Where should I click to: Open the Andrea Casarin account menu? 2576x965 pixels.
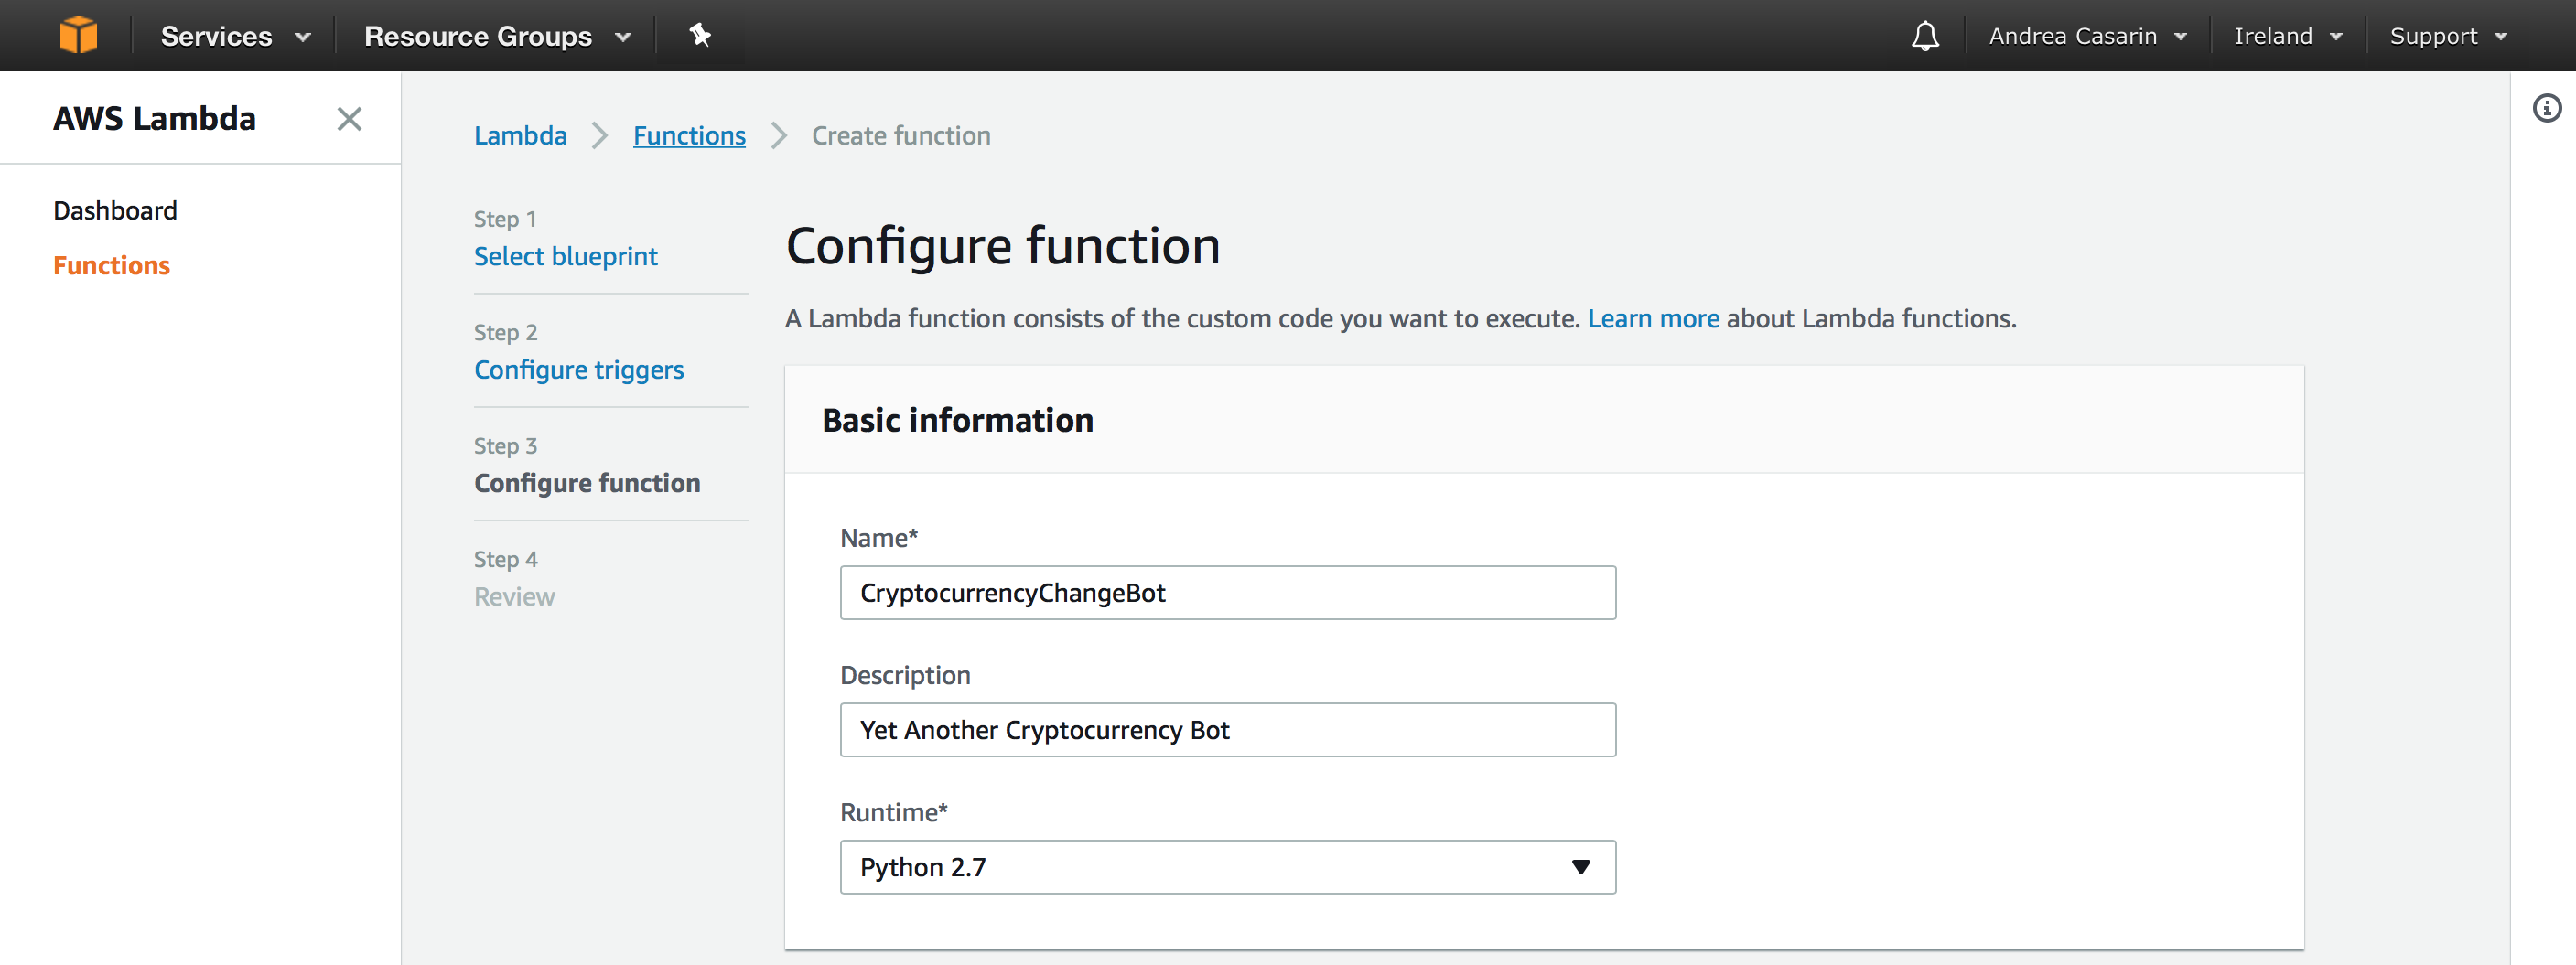pos(2088,36)
